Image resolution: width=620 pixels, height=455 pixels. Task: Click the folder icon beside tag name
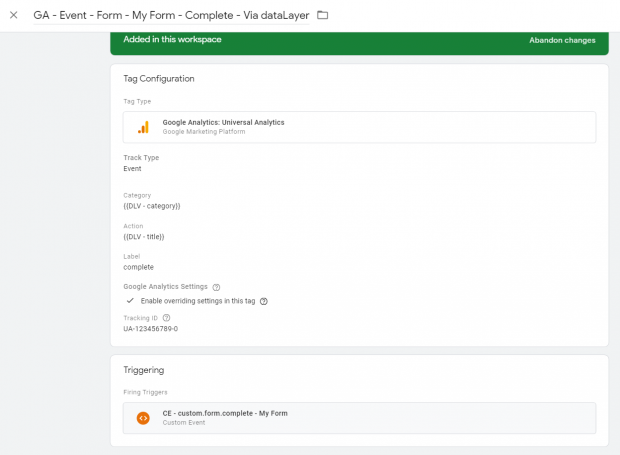[322, 15]
